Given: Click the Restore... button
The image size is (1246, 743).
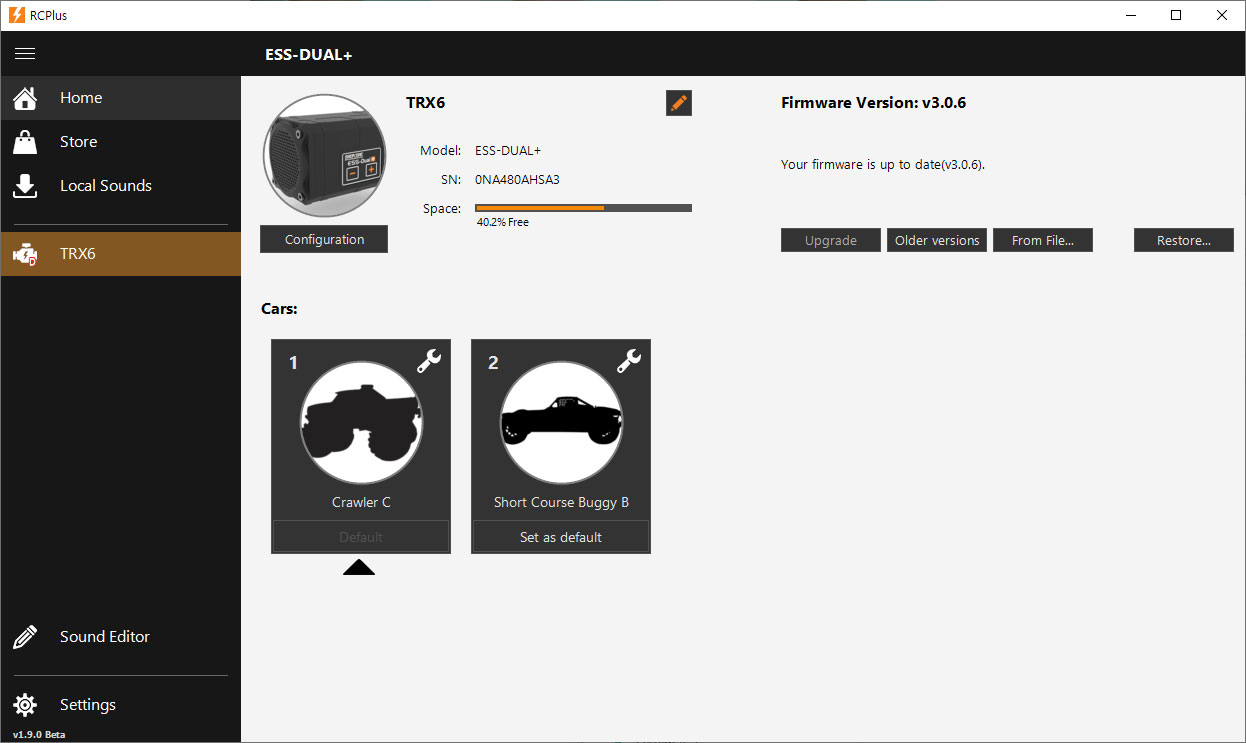Looking at the screenshot, I should (x=1184, y=240).
